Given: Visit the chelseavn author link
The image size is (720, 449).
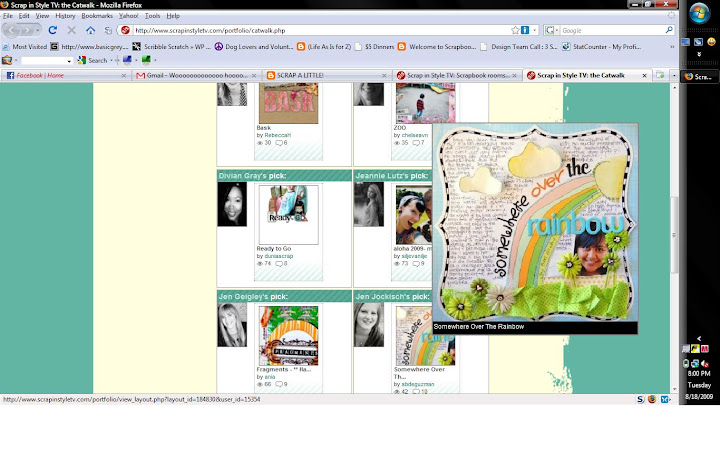Looking at the screenshot, I should point(415,135).
